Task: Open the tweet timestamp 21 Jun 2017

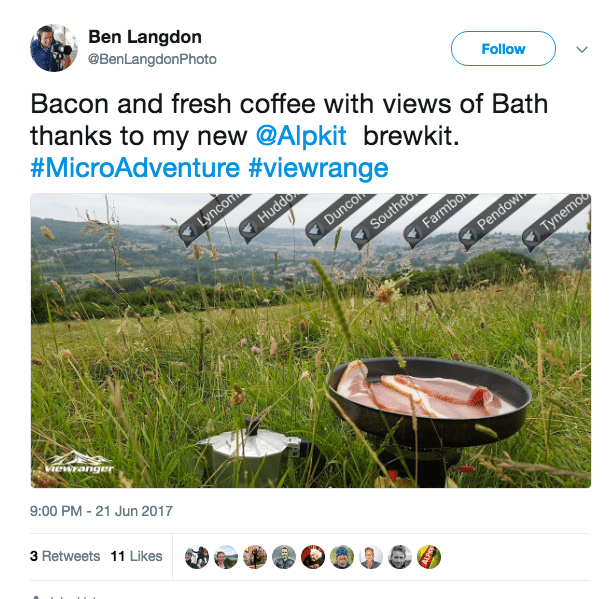Action: coord(102,511)
